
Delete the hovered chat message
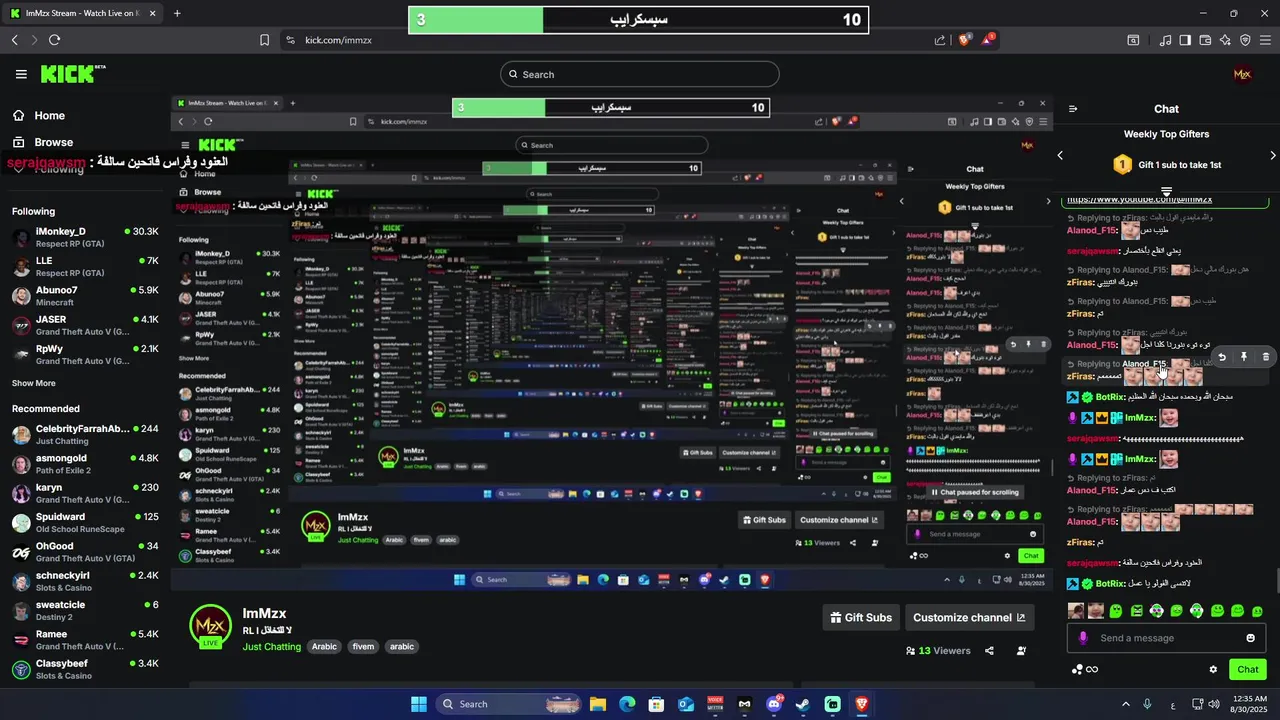tap(1266, 357)
